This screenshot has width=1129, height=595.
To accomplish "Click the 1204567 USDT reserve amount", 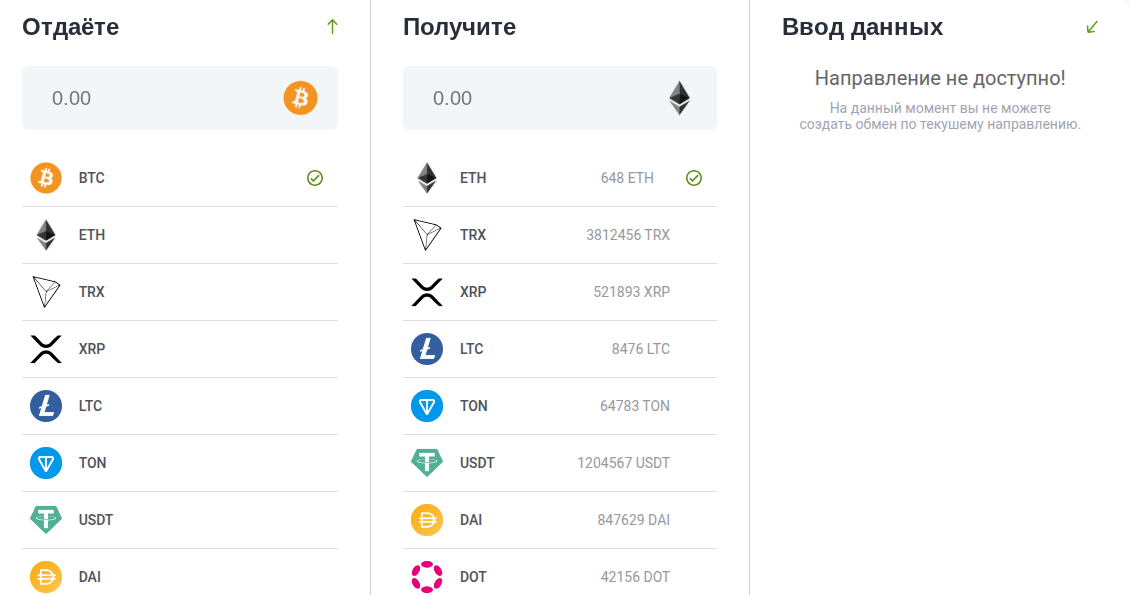I will tap(624, 463).
